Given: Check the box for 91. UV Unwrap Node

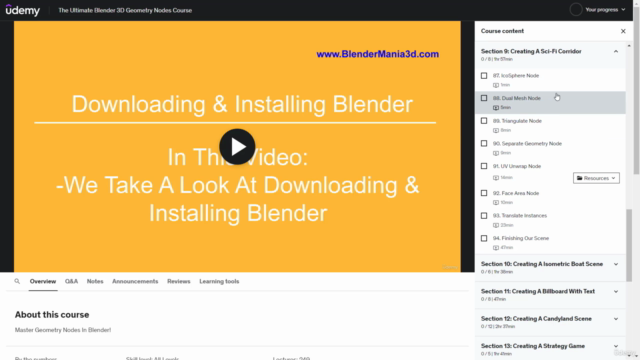Looking at the screenshot, I should click(x=484, y=166).
